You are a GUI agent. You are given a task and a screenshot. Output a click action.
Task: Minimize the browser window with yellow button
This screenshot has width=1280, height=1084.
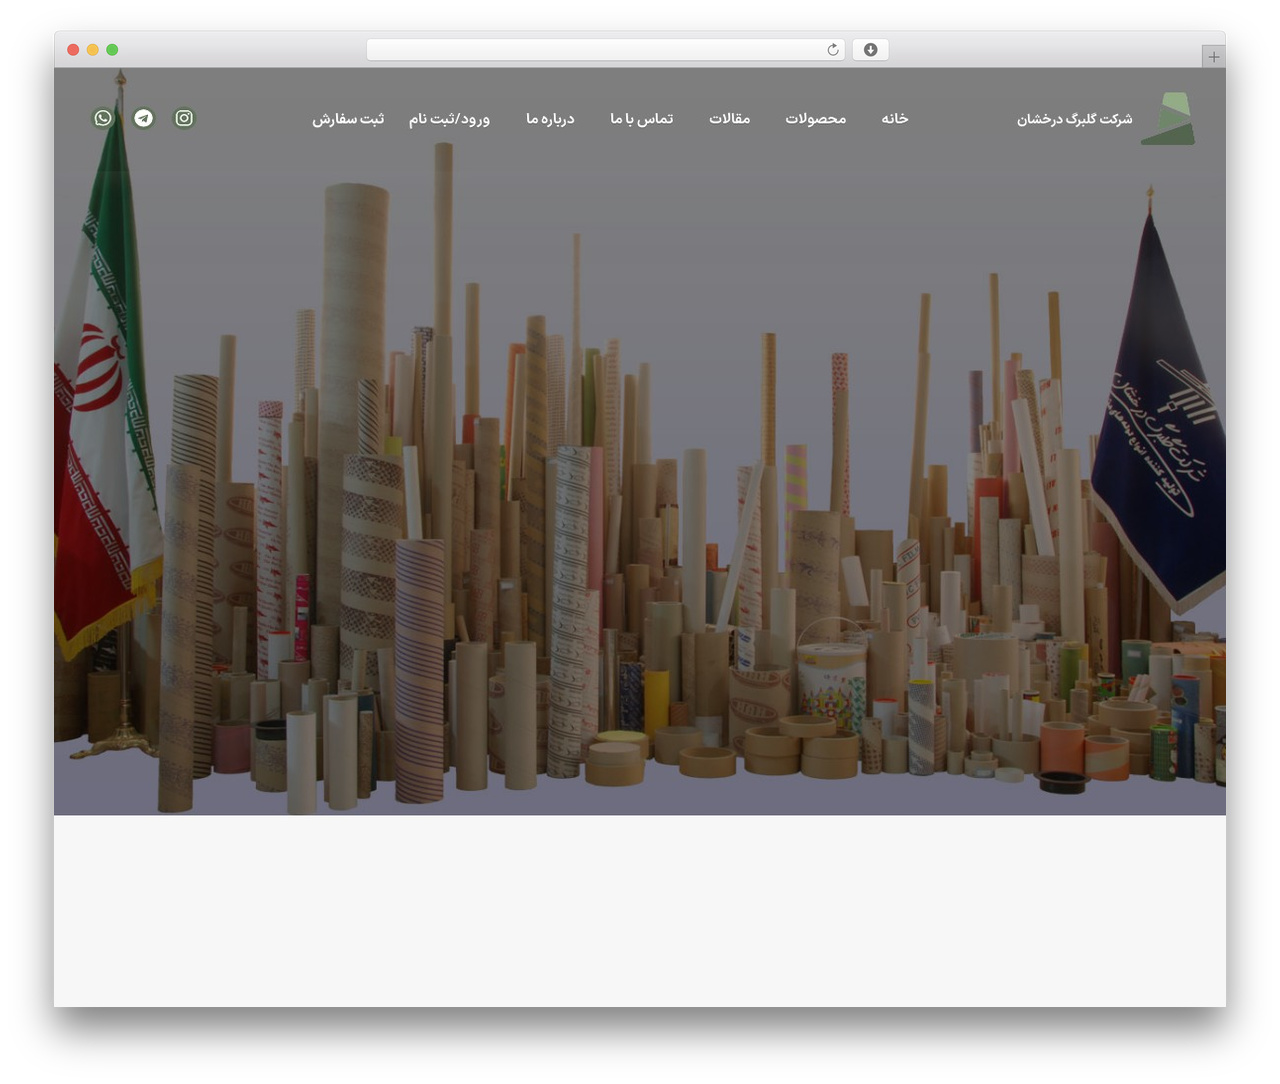pyautogui.click(x=93, y=50)
